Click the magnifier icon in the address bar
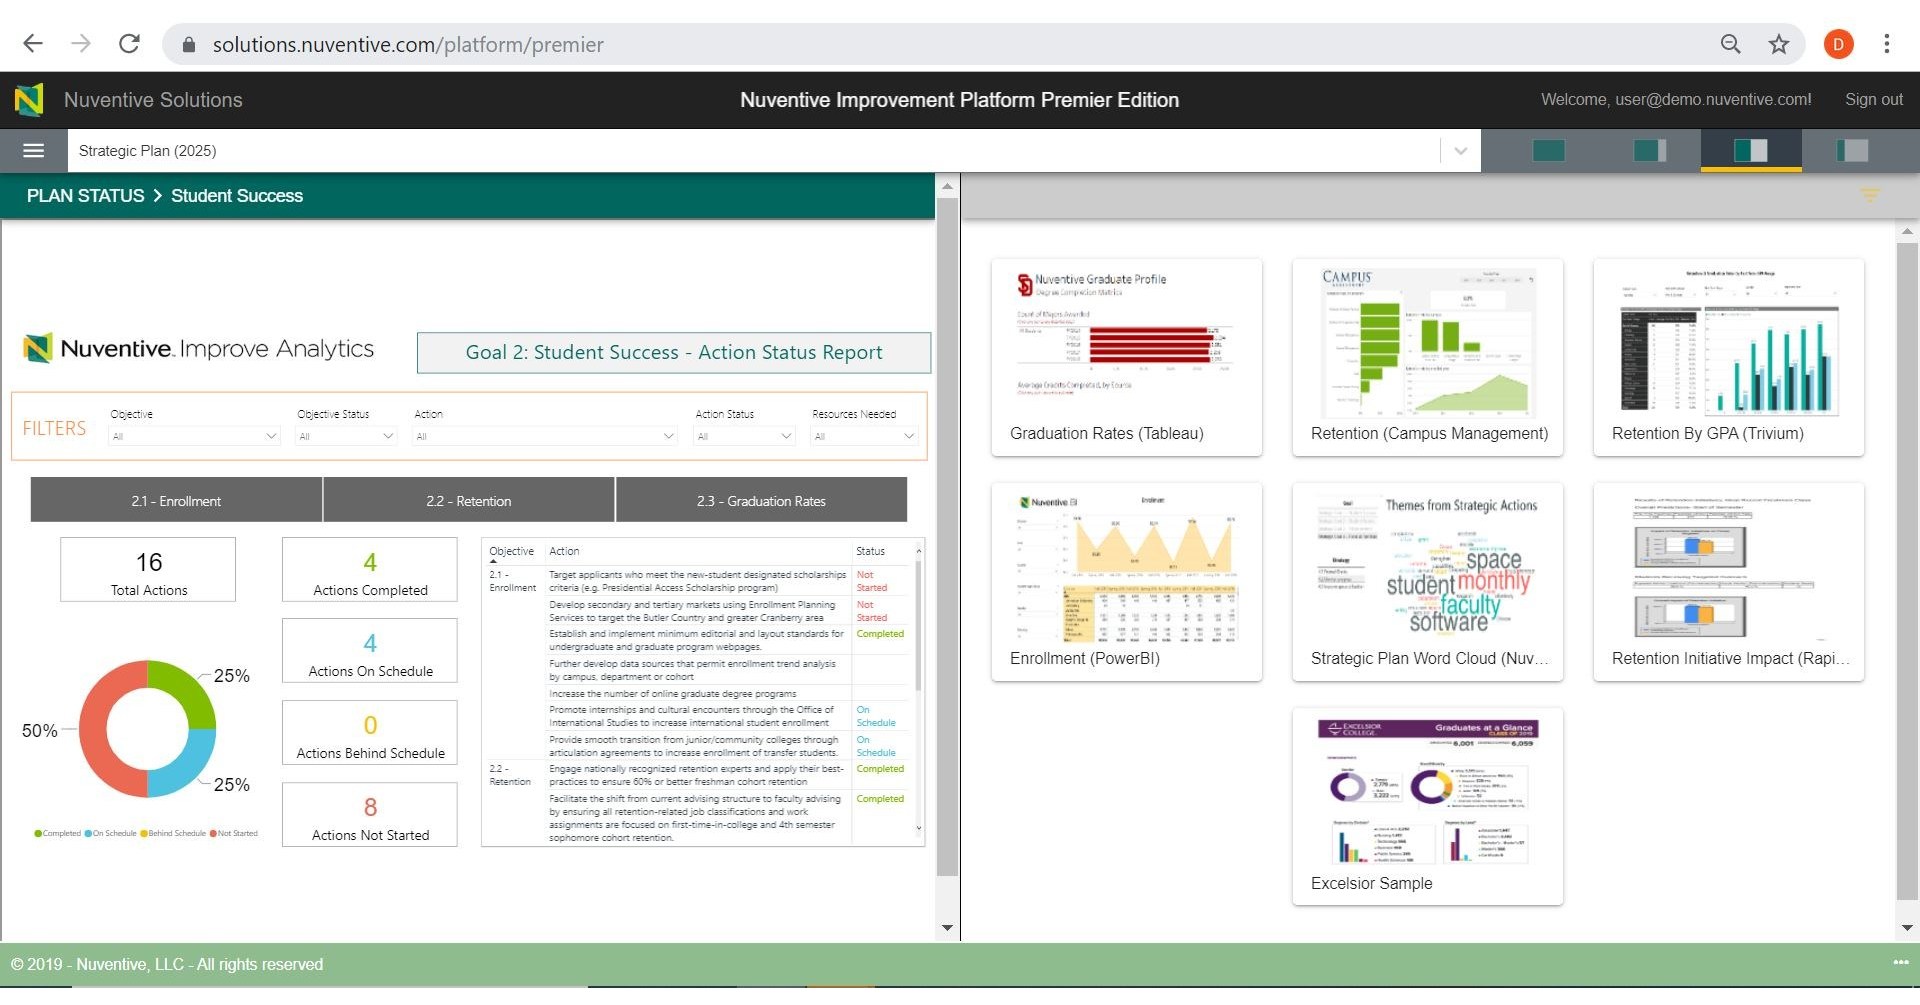1920x1005 pixels. point(1730,44)
